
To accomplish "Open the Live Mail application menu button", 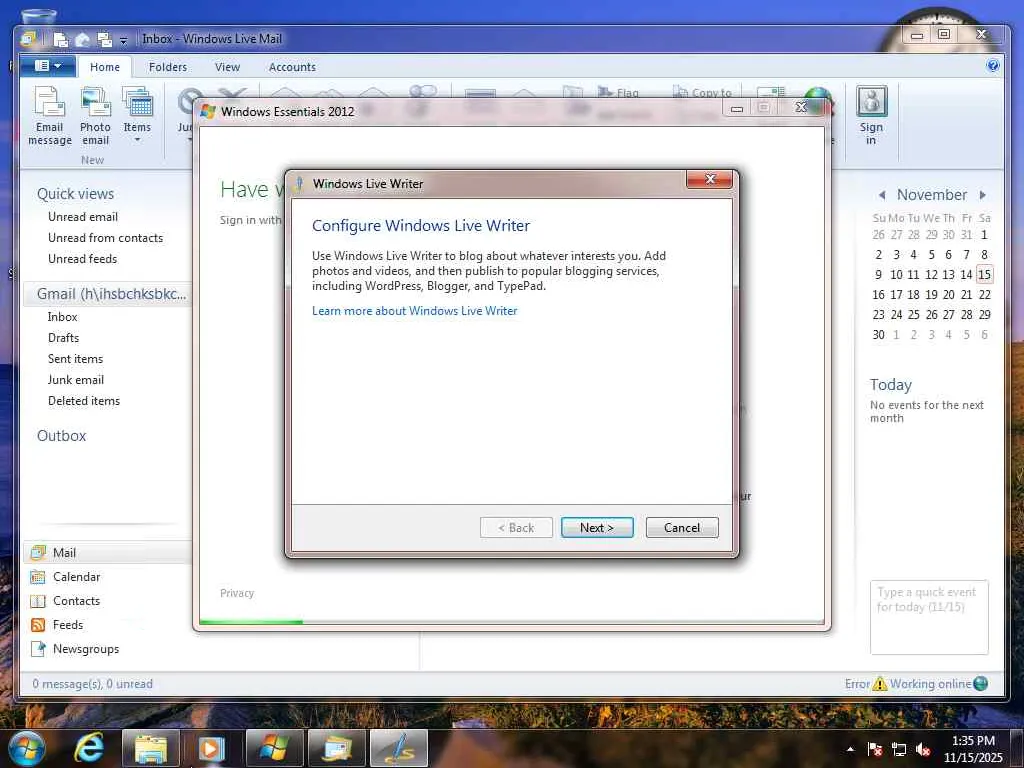I will 47,66.
